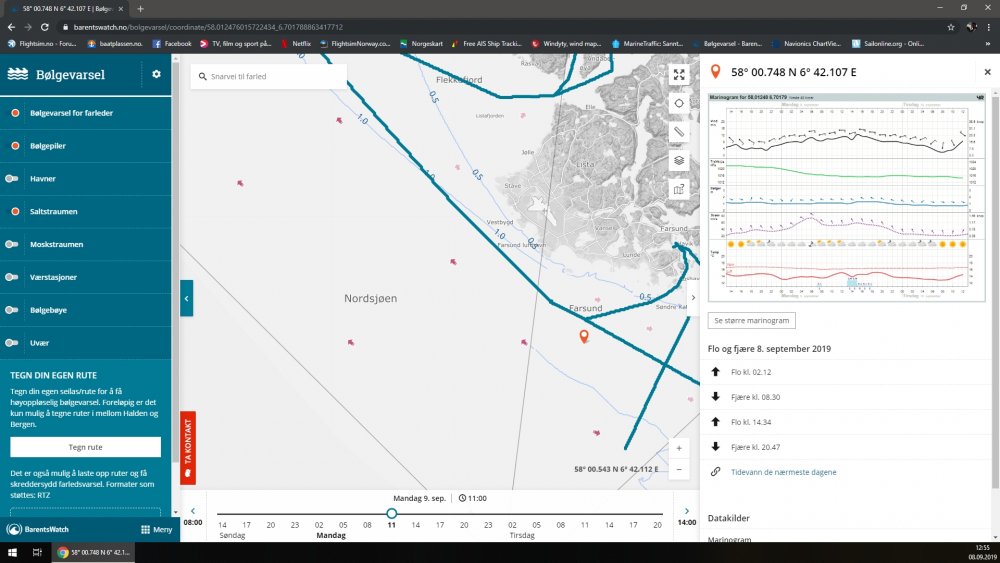The height and width of the screenshot is (563, 1000).
Task: Step timeline forward with right arrow
Action: tap(687, 511)
